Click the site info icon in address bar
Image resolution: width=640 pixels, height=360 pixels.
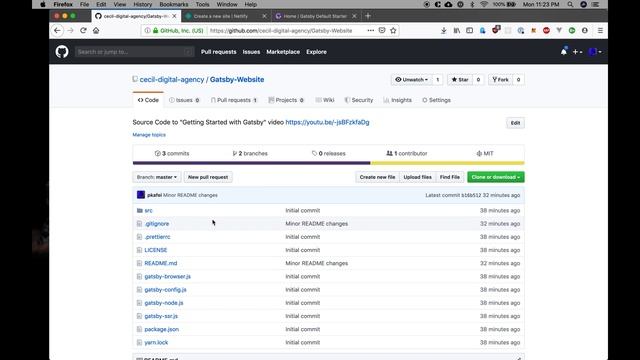(147, 31)
